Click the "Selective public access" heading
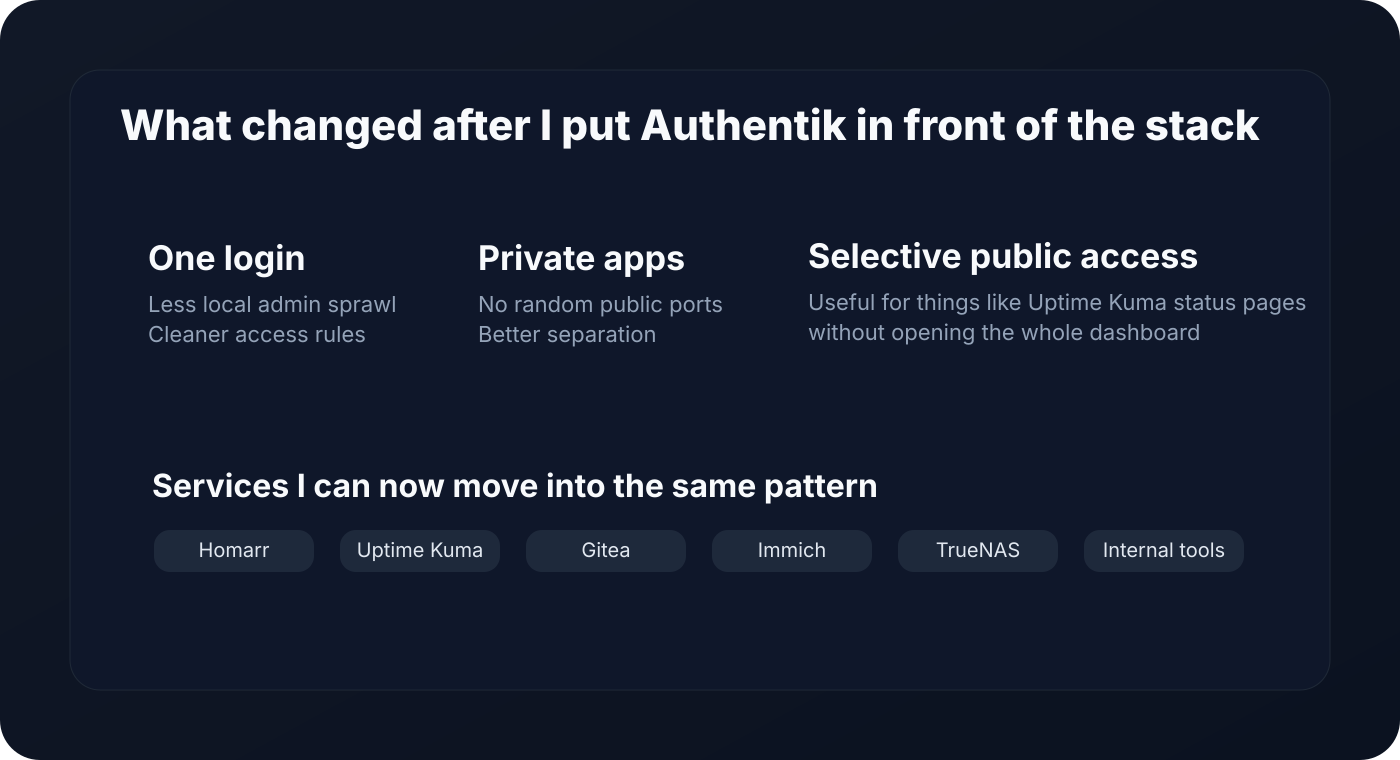This screenshot has height=760, width=1400. tap(1002, 256)
